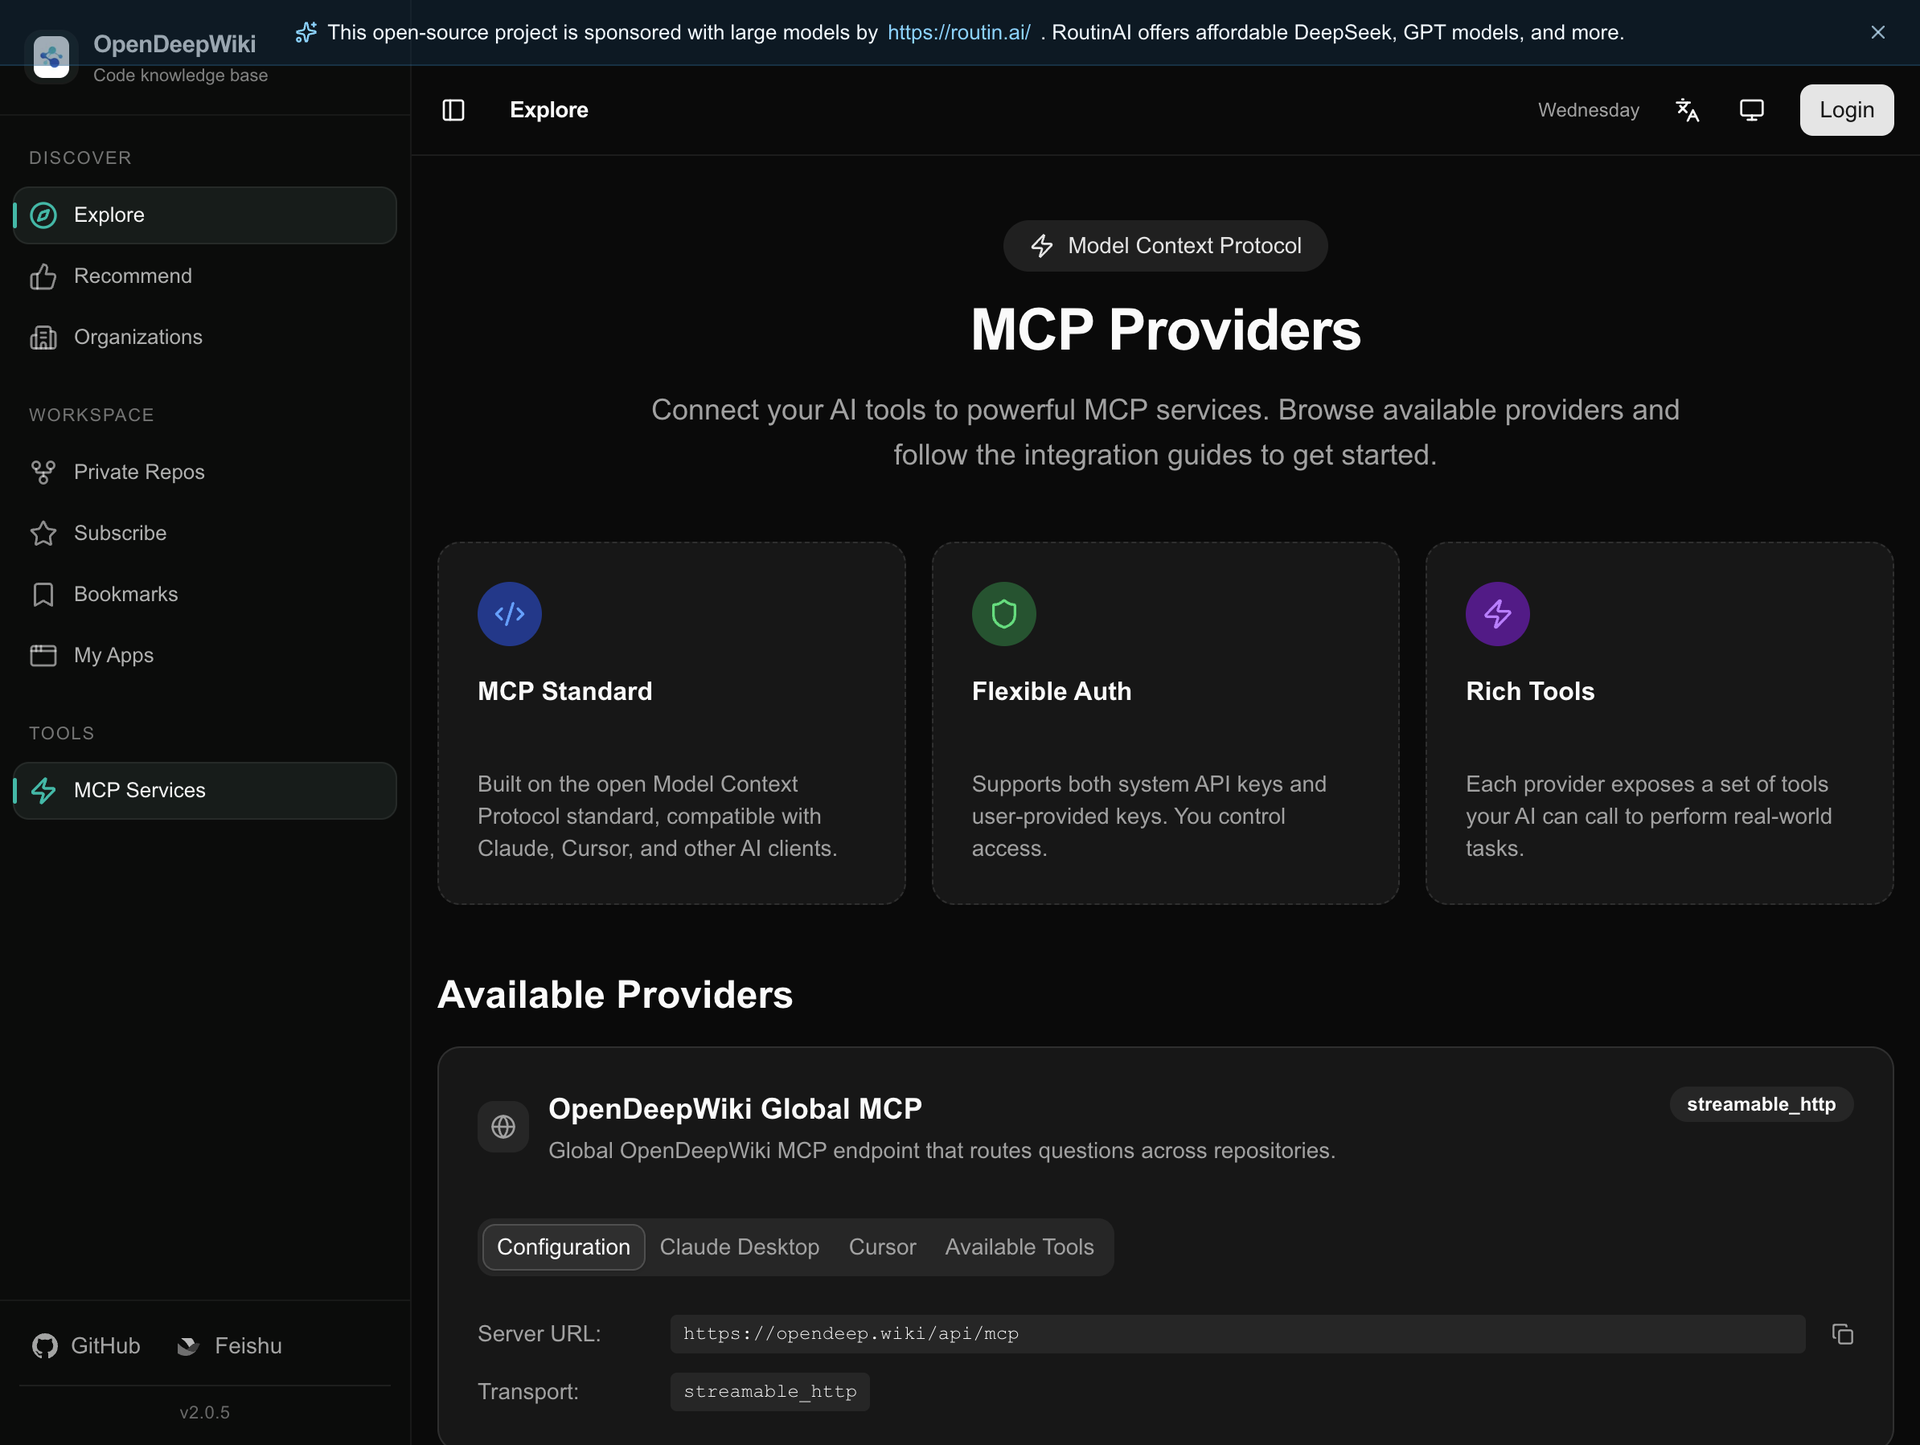Open My Apps in the sidebar
The image size is (1920, 1445).
pyautogui.click(x=205, y=655)
